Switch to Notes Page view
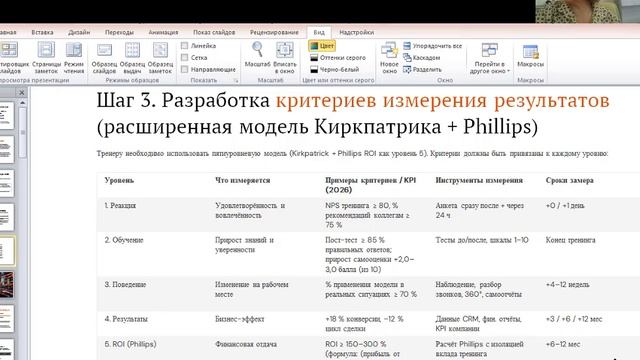 point(46,57)
